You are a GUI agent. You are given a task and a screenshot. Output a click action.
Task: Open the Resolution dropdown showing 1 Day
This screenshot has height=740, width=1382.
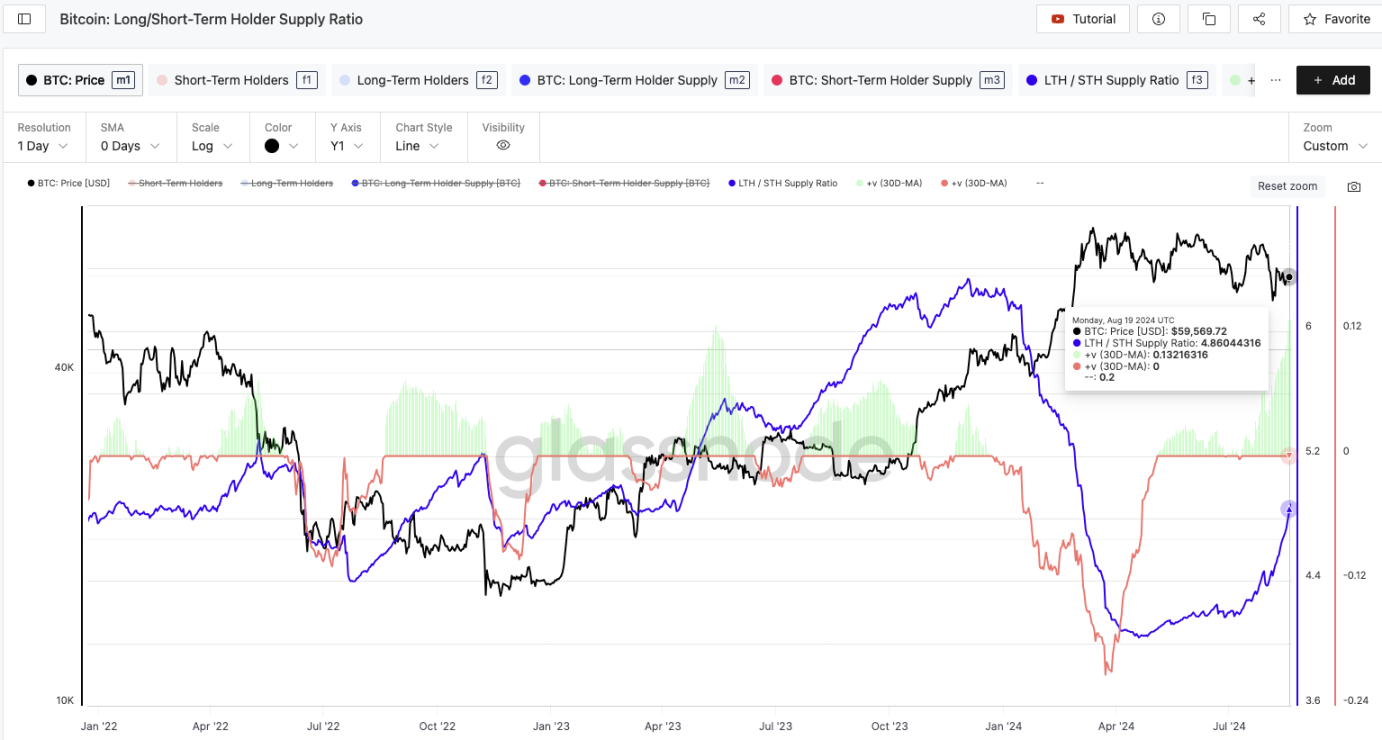(x=40, y=144)
